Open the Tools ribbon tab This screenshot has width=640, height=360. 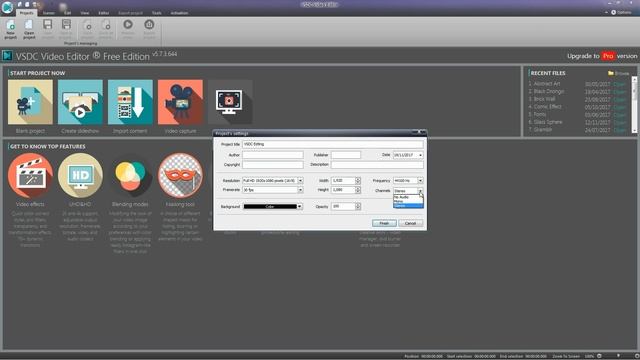click(x=156, y=13)
